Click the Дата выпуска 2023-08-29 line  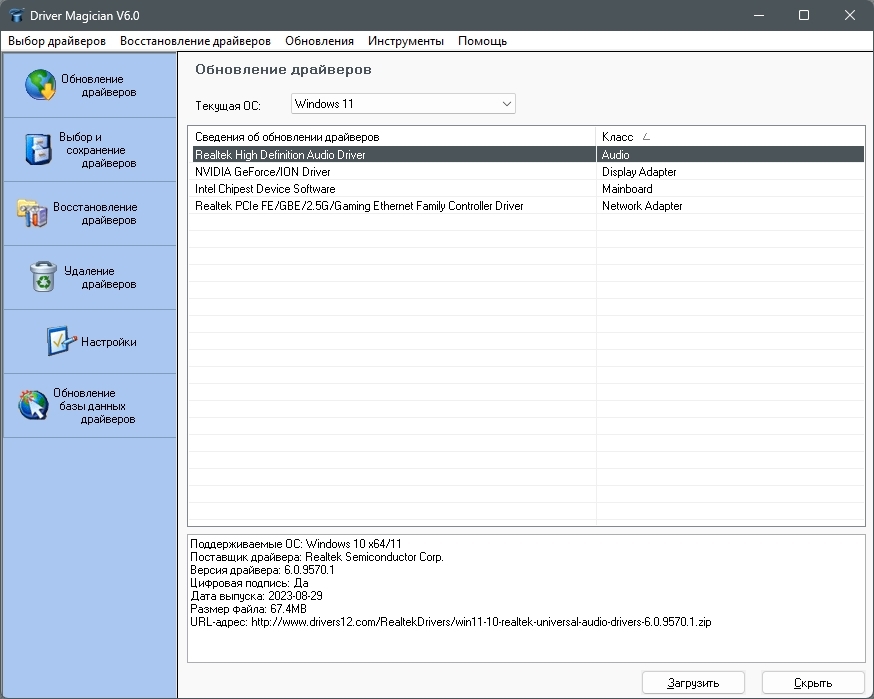(256, 595)
